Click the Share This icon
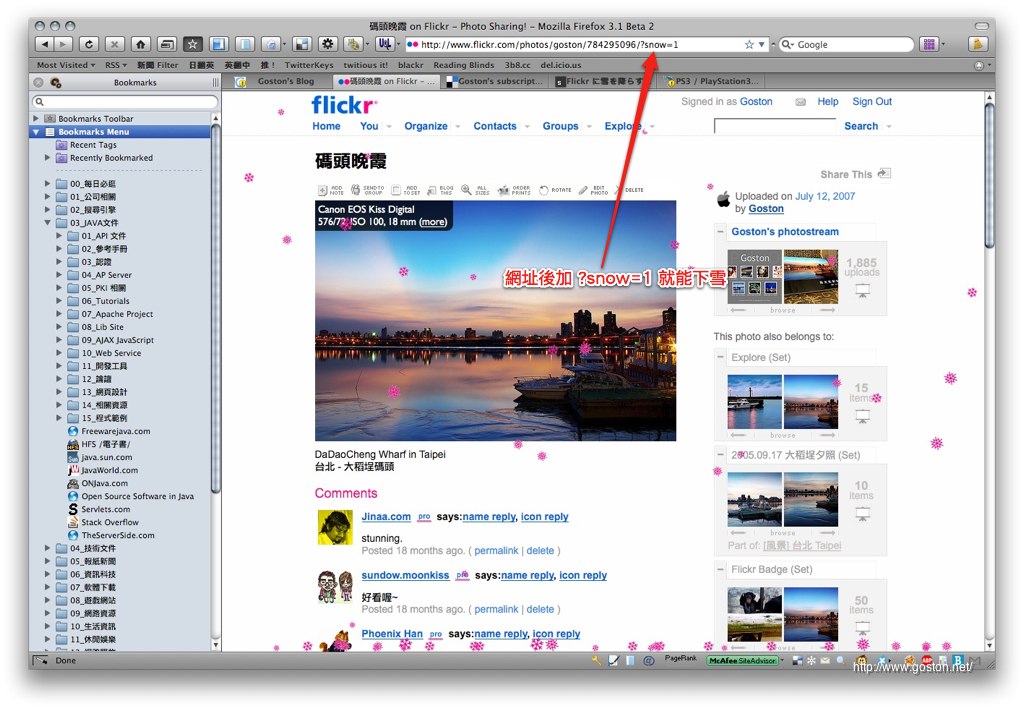 [x=884, y=174]
